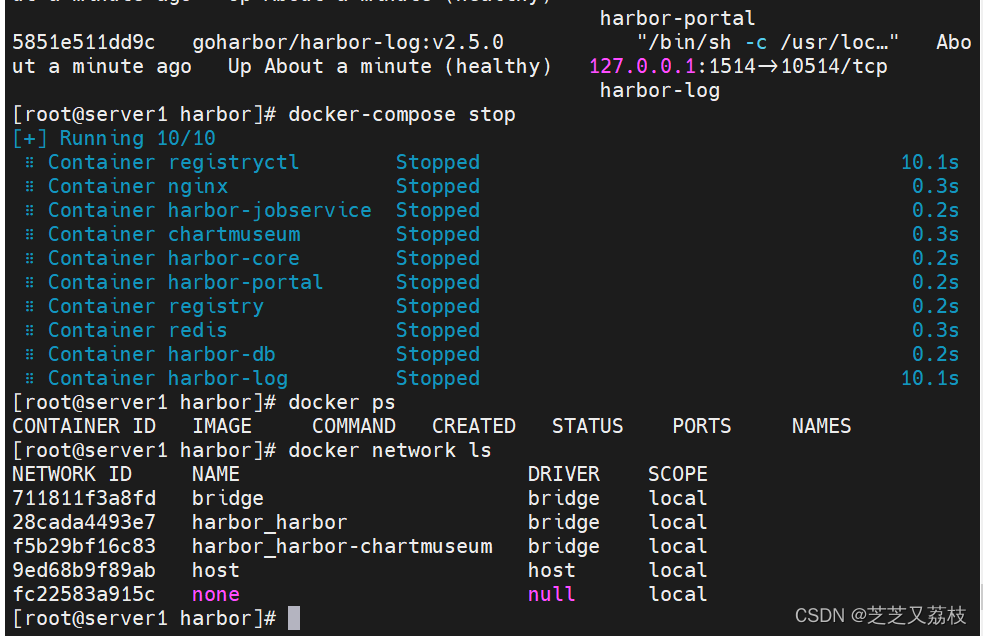Click the network ID 711811f3a8fd
This screenshot has height=636, width=983.
84,498
